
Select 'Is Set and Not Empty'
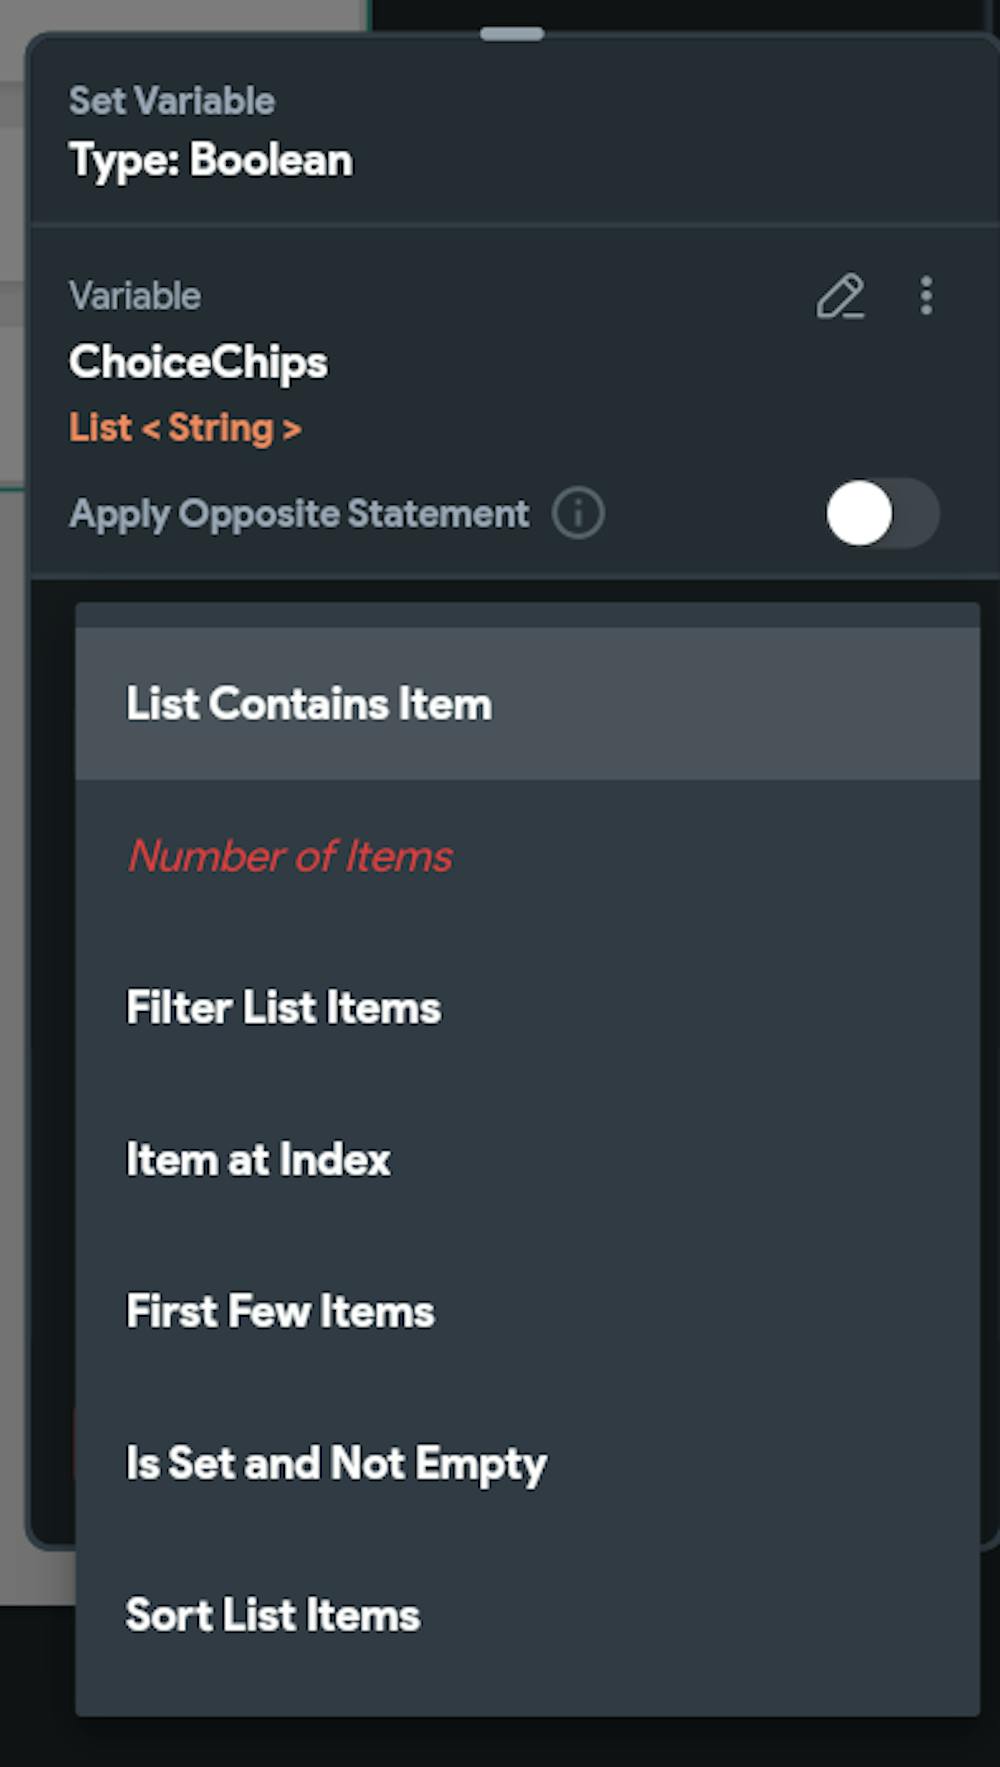pos(336,1464)
